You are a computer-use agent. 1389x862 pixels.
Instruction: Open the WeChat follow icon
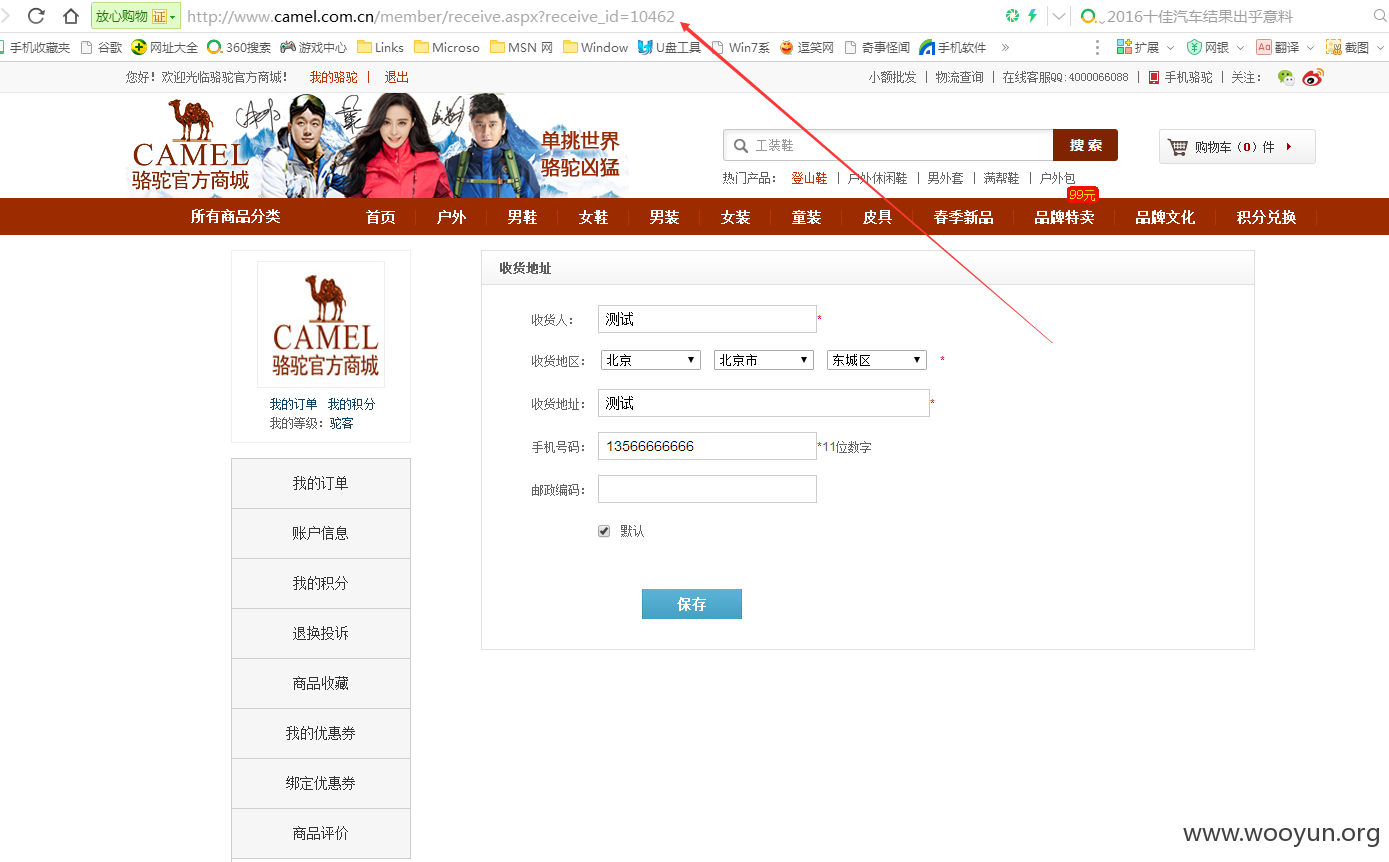[1286, 77]
